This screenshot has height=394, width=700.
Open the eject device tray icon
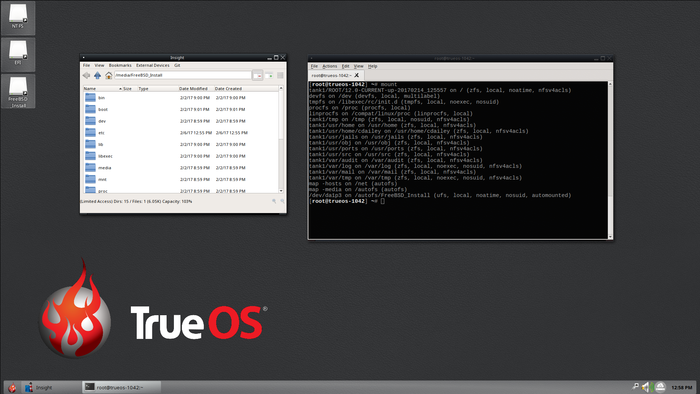[x=660, y=387]
